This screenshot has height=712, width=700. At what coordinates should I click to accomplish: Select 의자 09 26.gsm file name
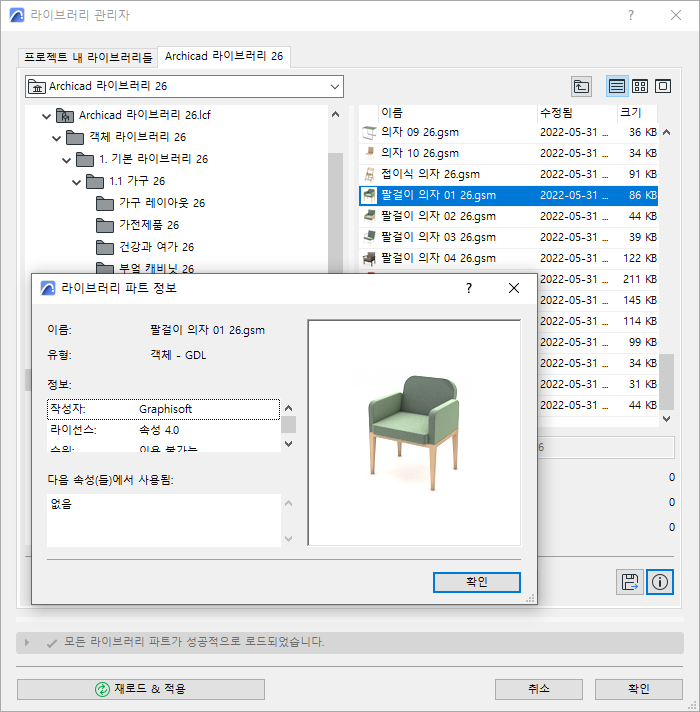tap(420, 133)
